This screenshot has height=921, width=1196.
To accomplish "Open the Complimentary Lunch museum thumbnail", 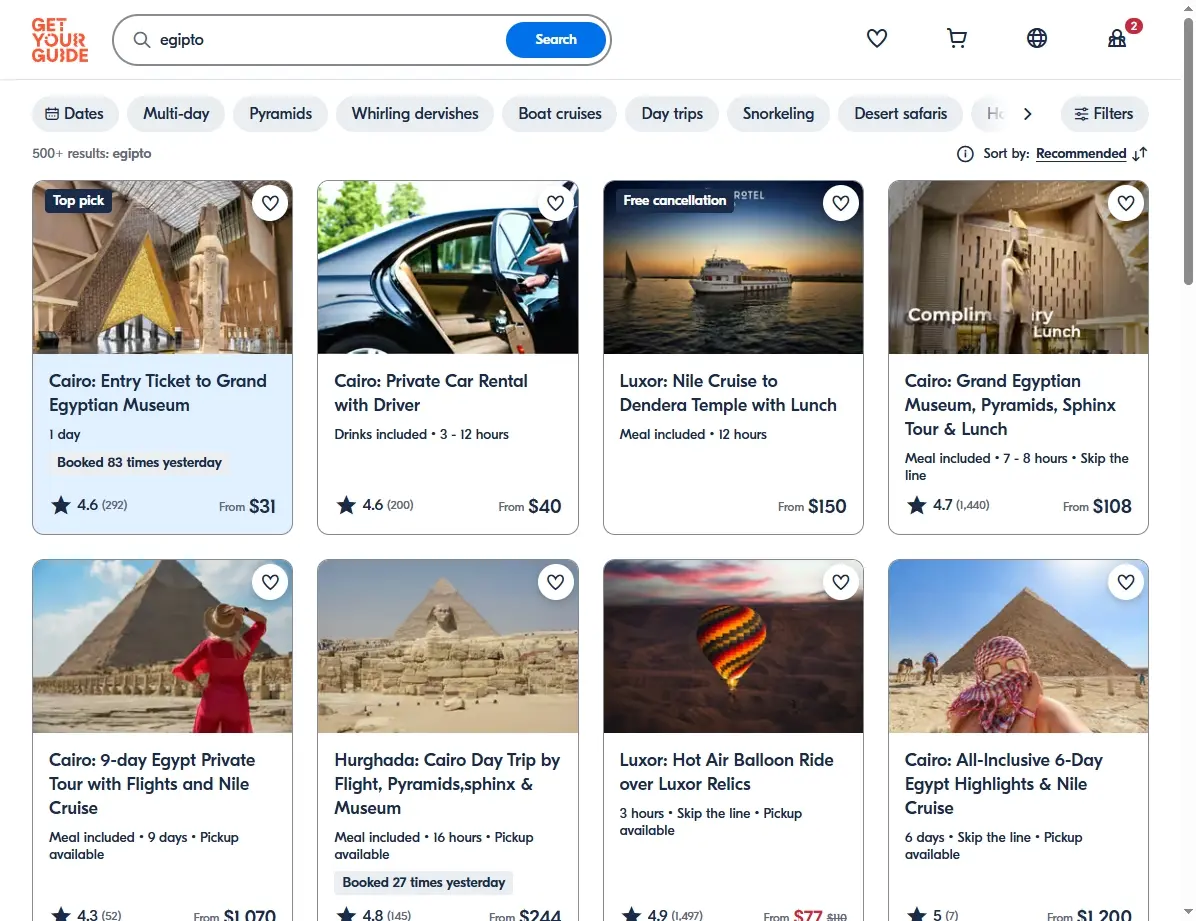I will (x=1018, y=267).
